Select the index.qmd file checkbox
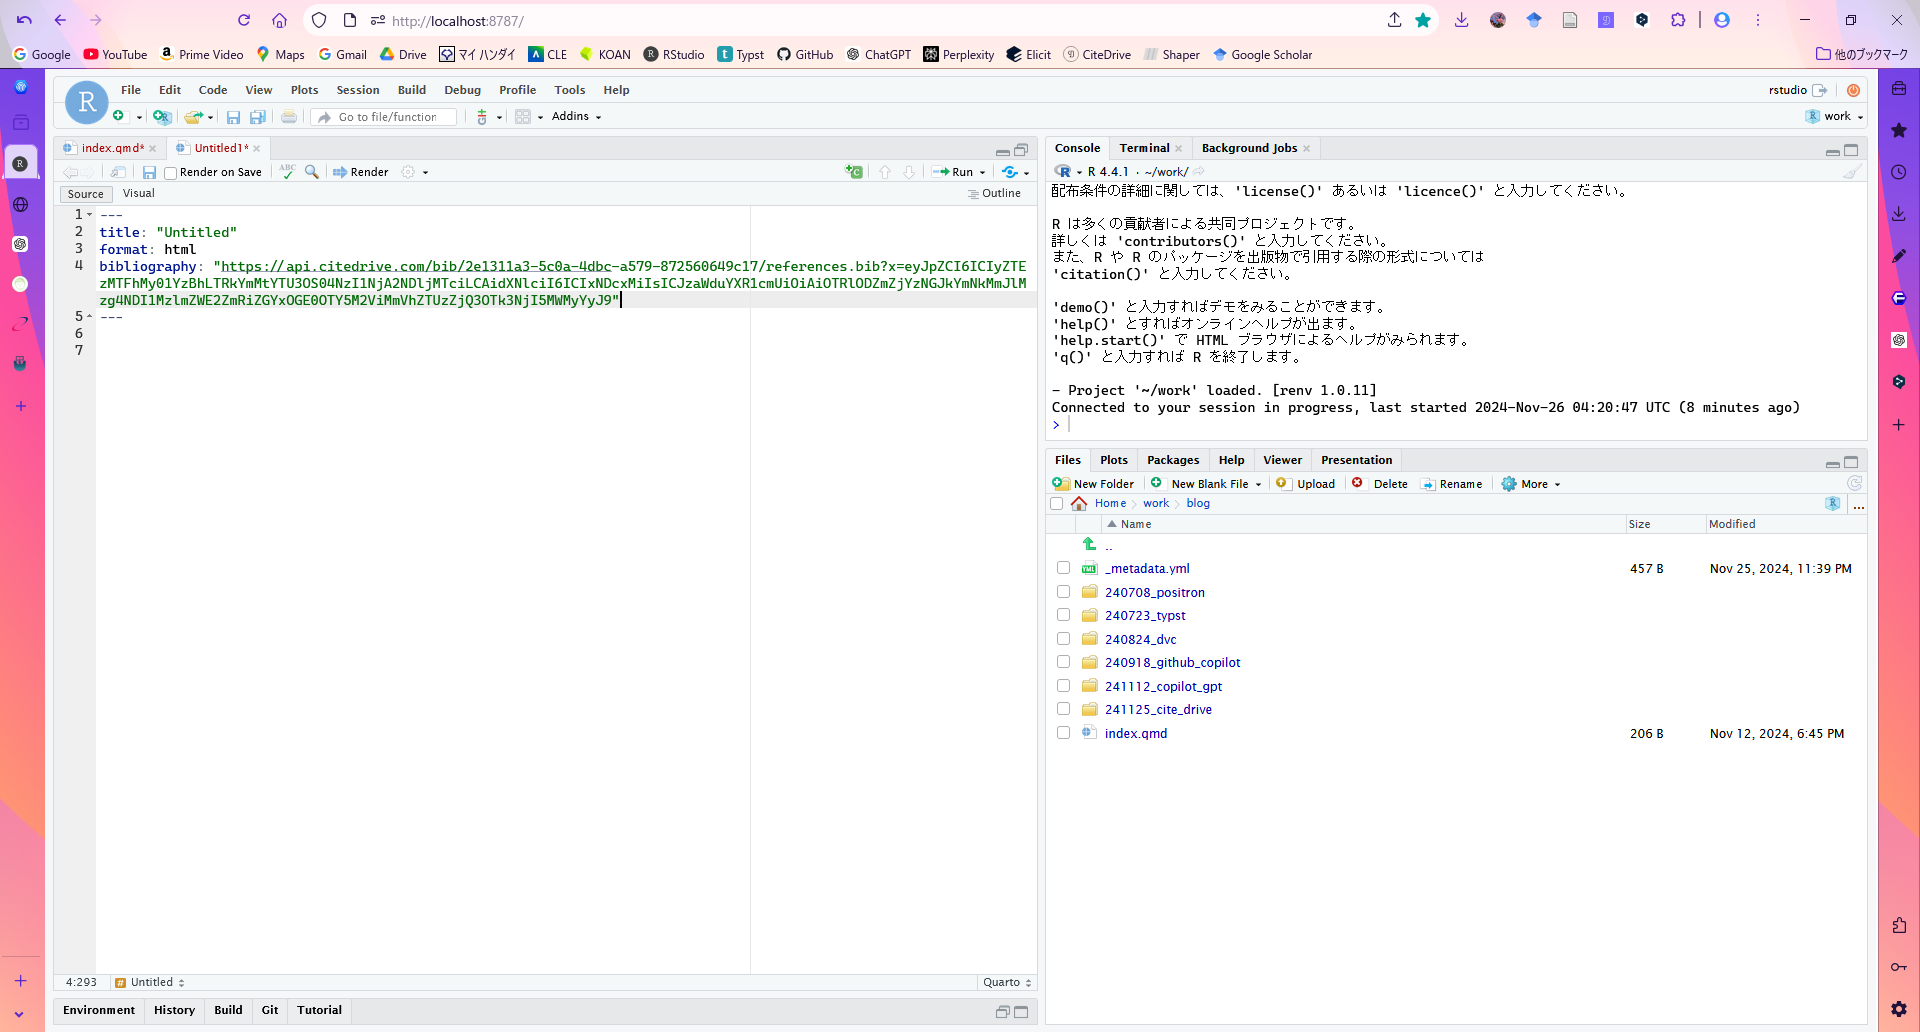This screenshot has height=1032, width=1920. click(1063, 733)
